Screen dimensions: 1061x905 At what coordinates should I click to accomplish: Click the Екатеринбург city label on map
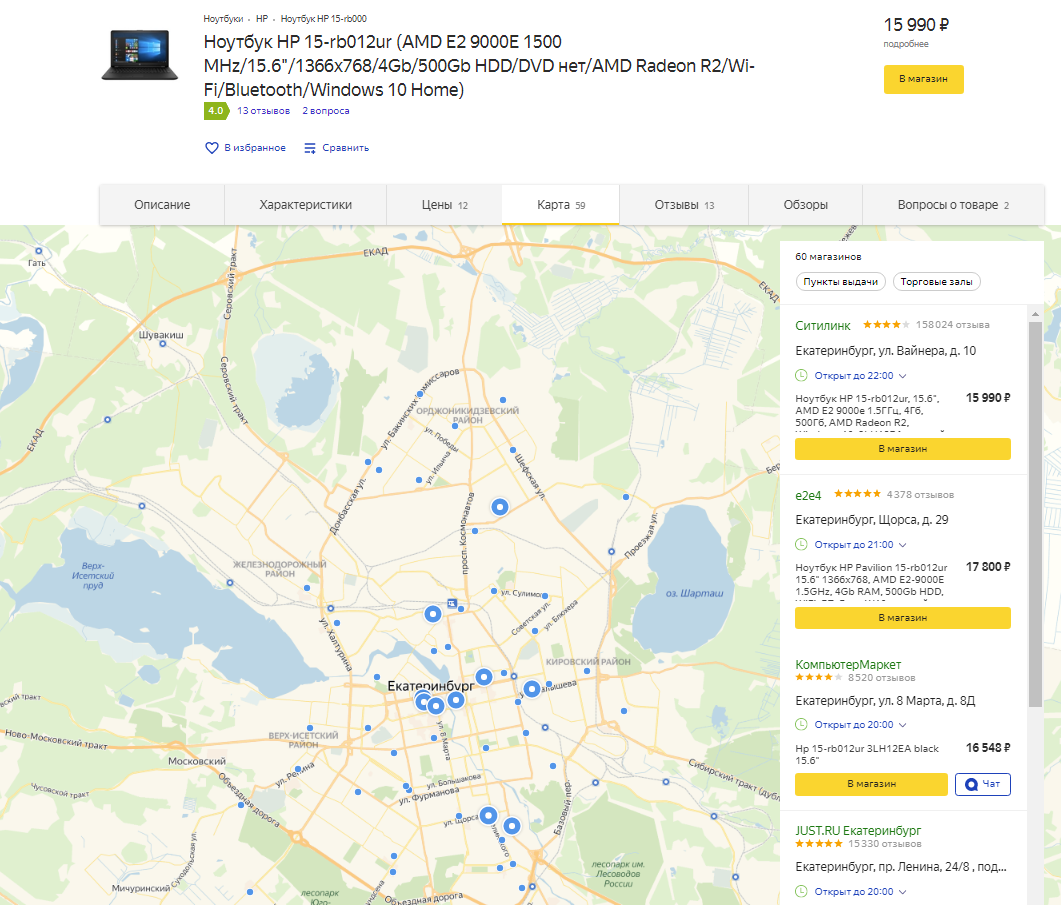pos(430,686)
